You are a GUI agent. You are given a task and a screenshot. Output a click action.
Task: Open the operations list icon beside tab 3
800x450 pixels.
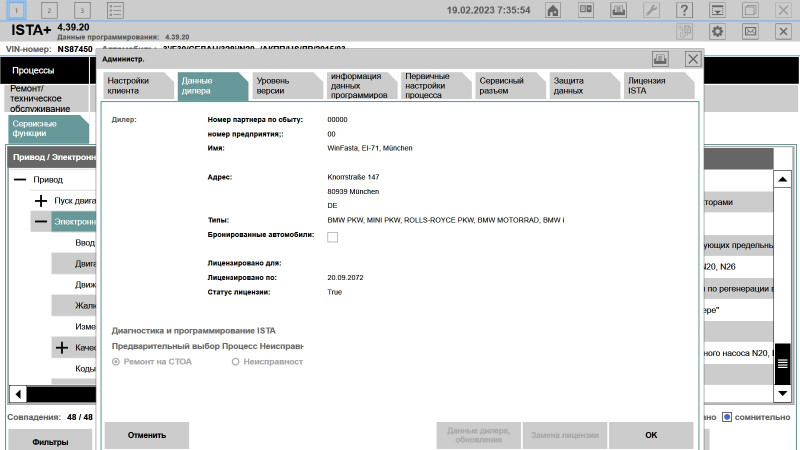pyautogui.click(x=116, y=10)
